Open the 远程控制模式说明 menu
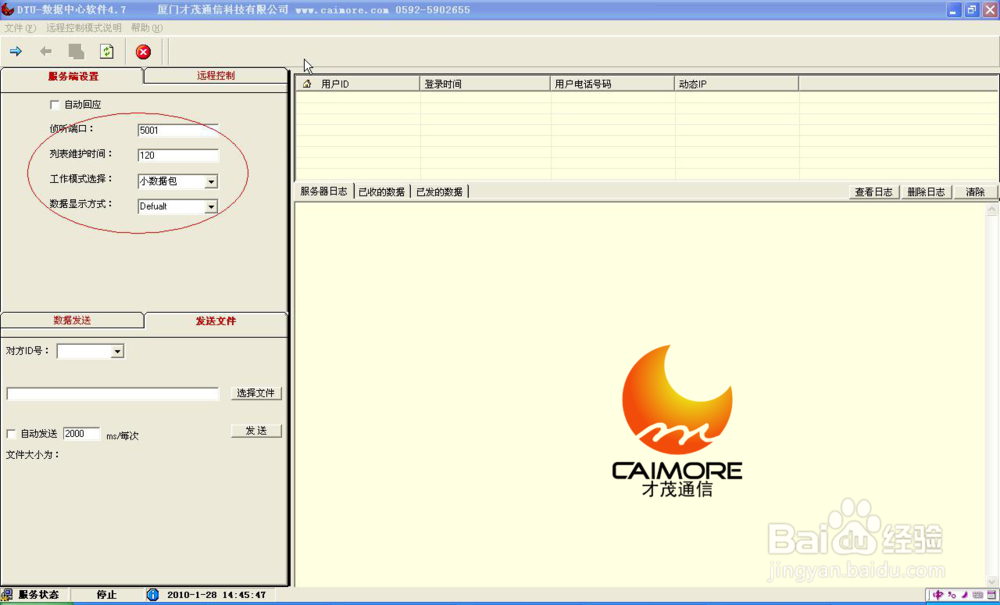The height and width of the screenshot is (605, 1000). [84, 28]
